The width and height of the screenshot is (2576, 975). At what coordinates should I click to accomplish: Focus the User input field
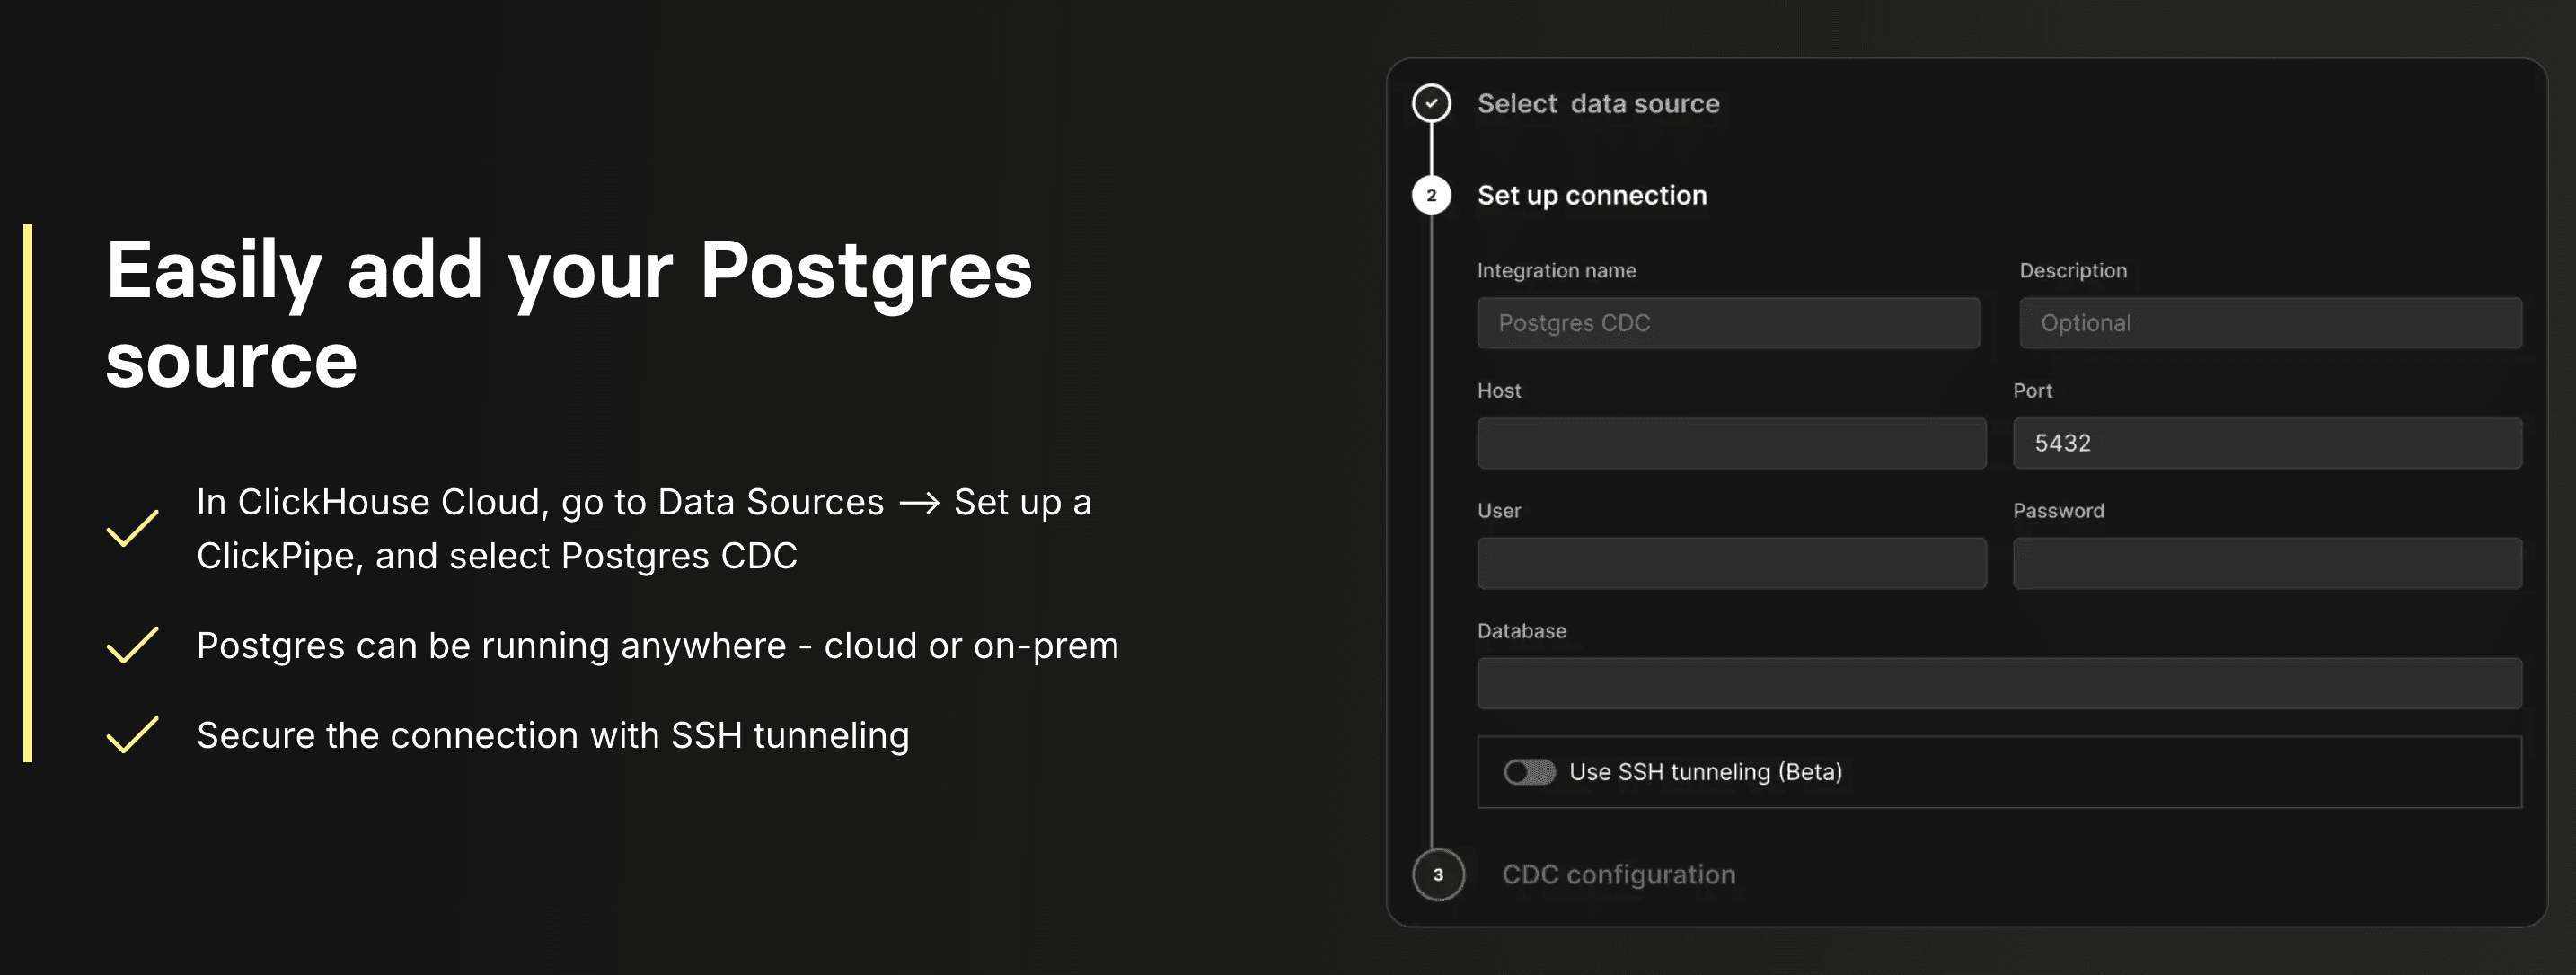coord(1731,563)
